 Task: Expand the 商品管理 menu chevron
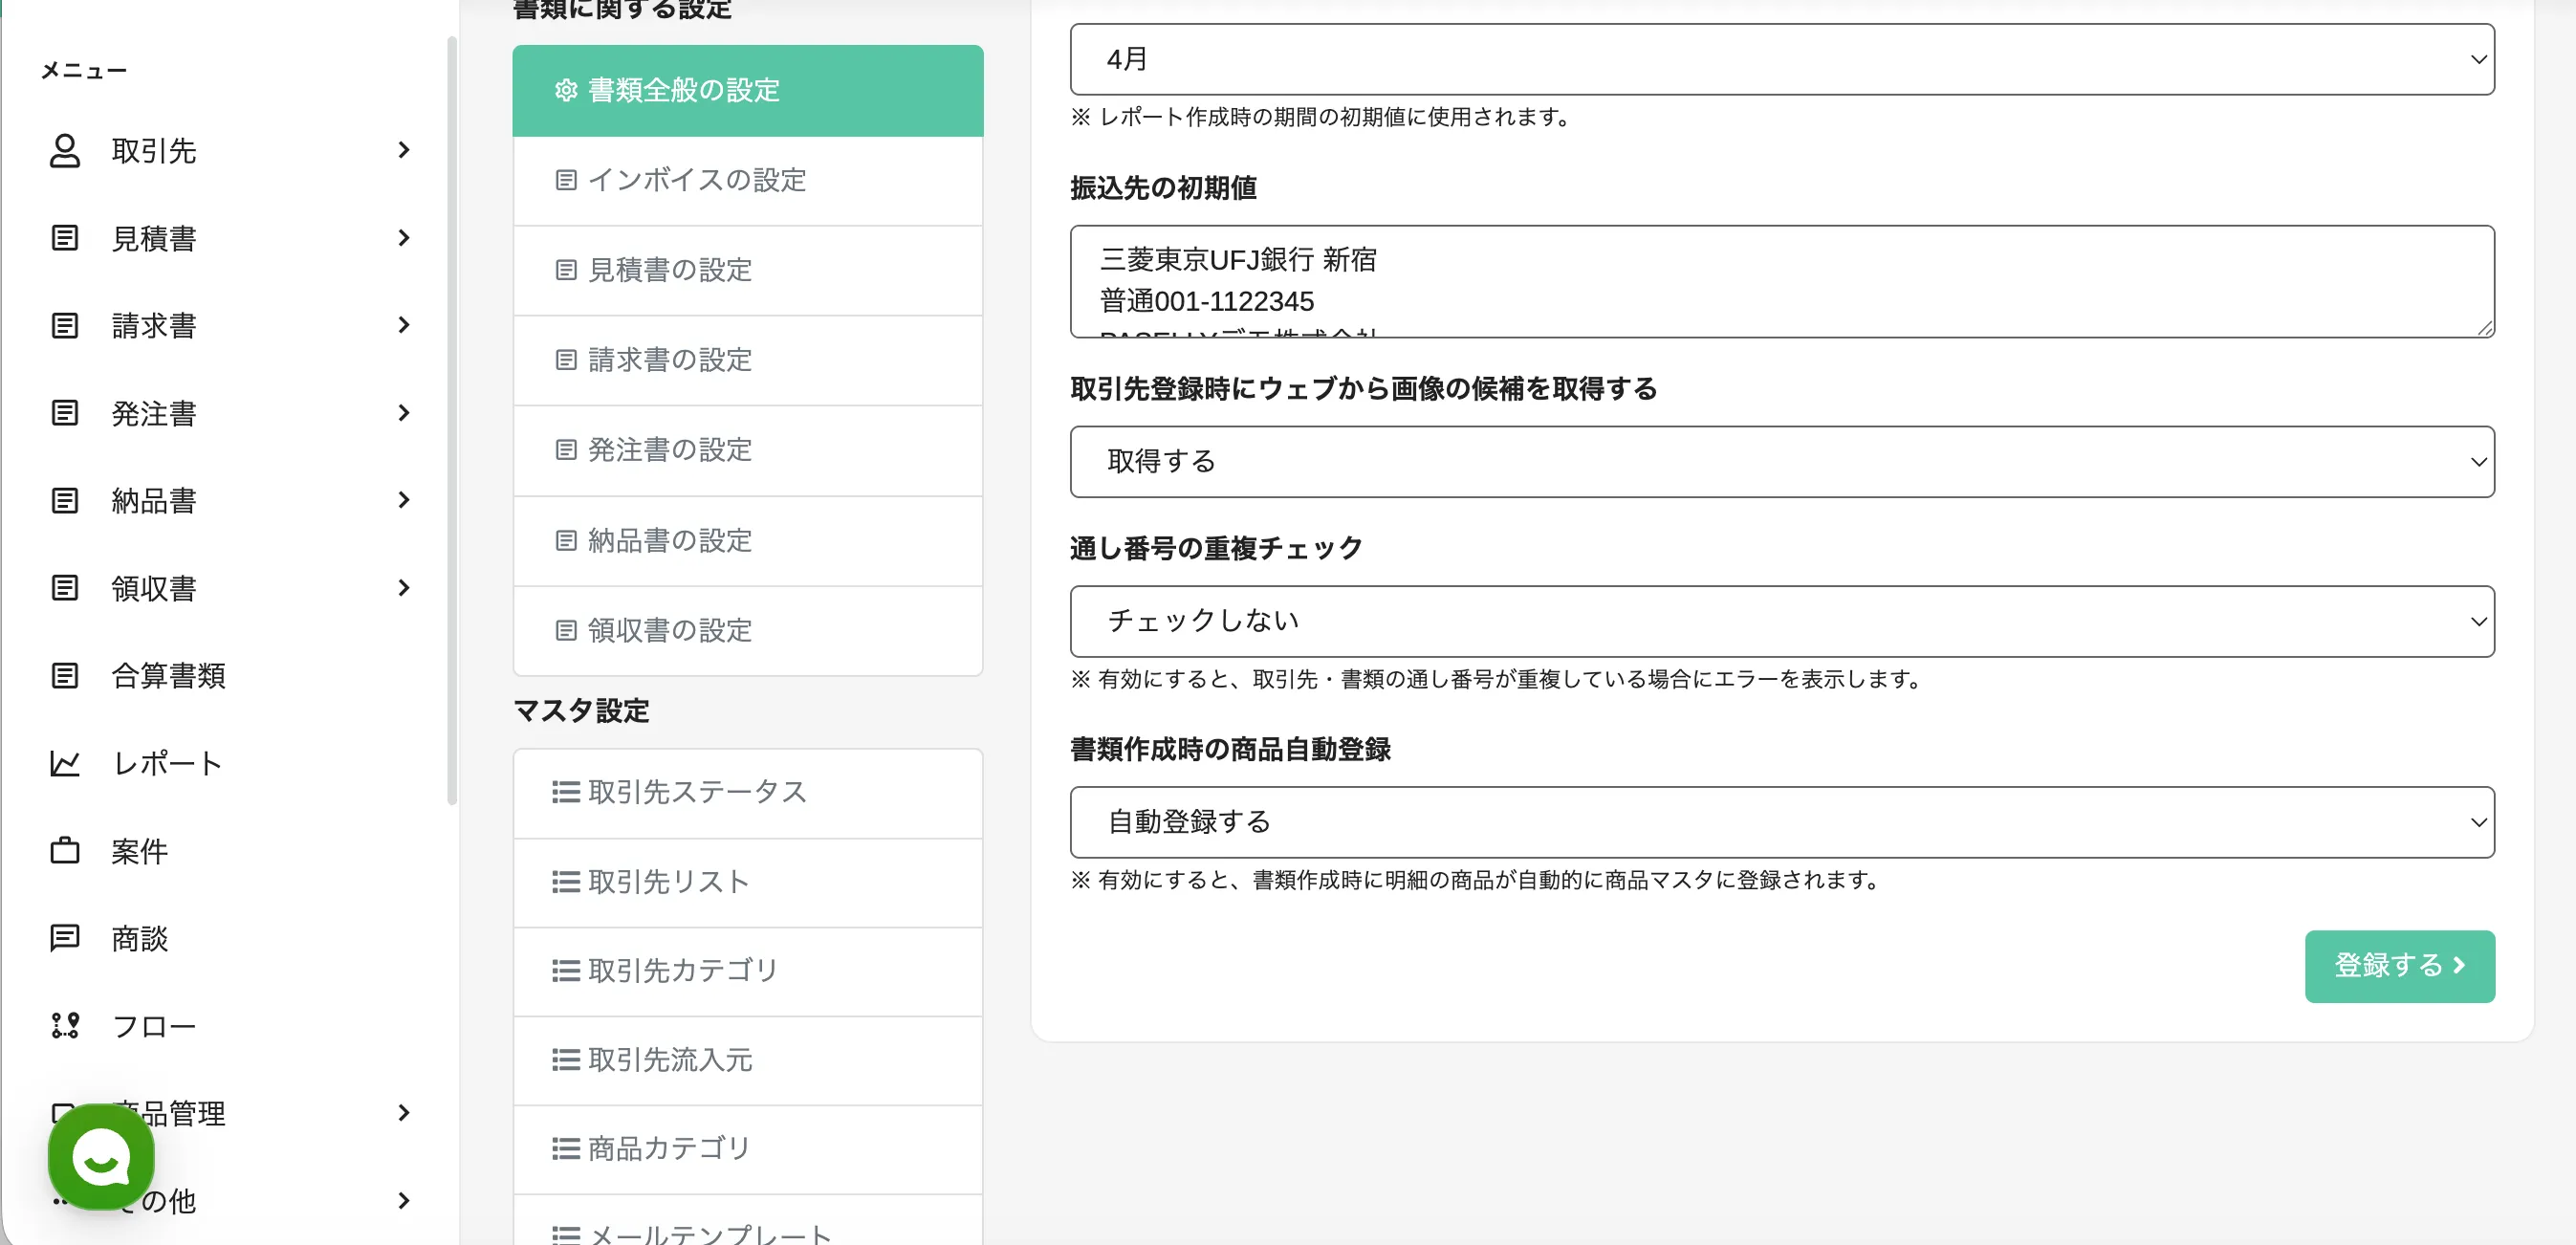click(x=404, y=1113)
